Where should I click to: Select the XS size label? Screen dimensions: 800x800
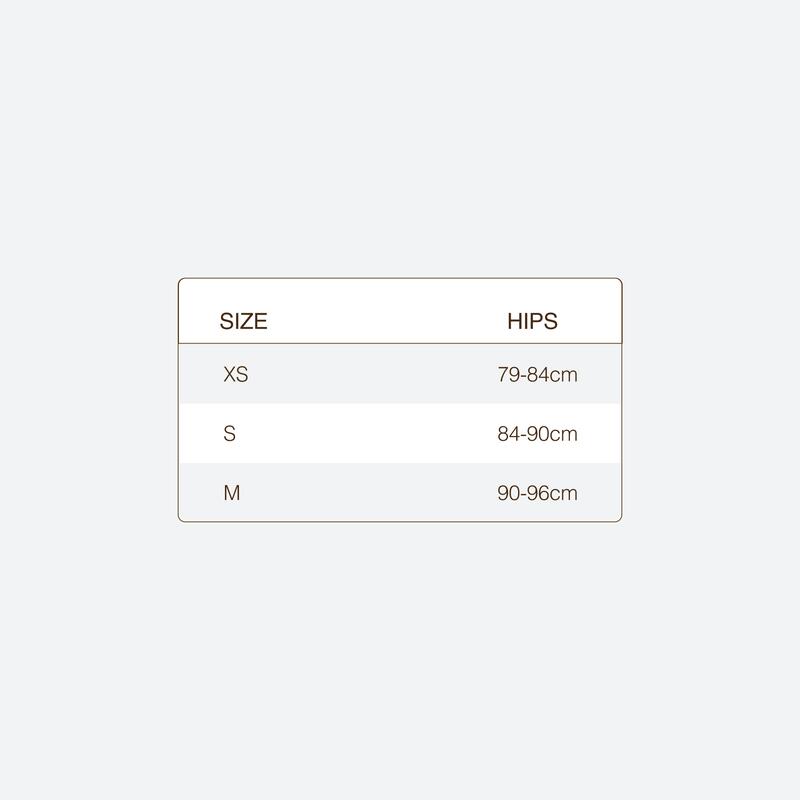click(x=236, y=375)
